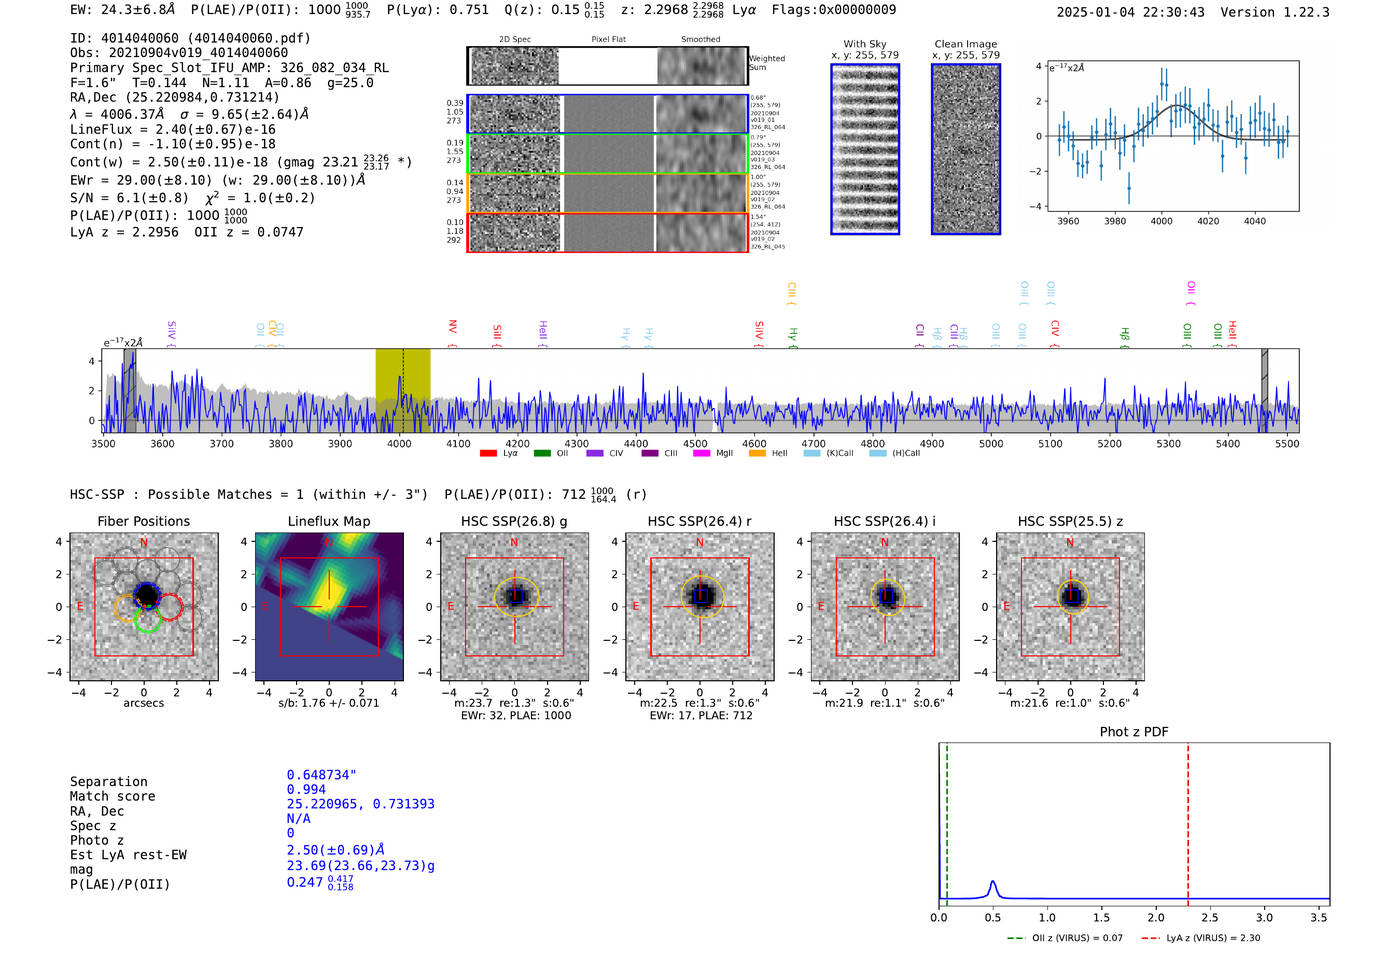Viewport: 1400px width, 953px height.
Task: Click the Primary Spec_Slot_IFU_AMP line
Action: (x=230, y=68)
